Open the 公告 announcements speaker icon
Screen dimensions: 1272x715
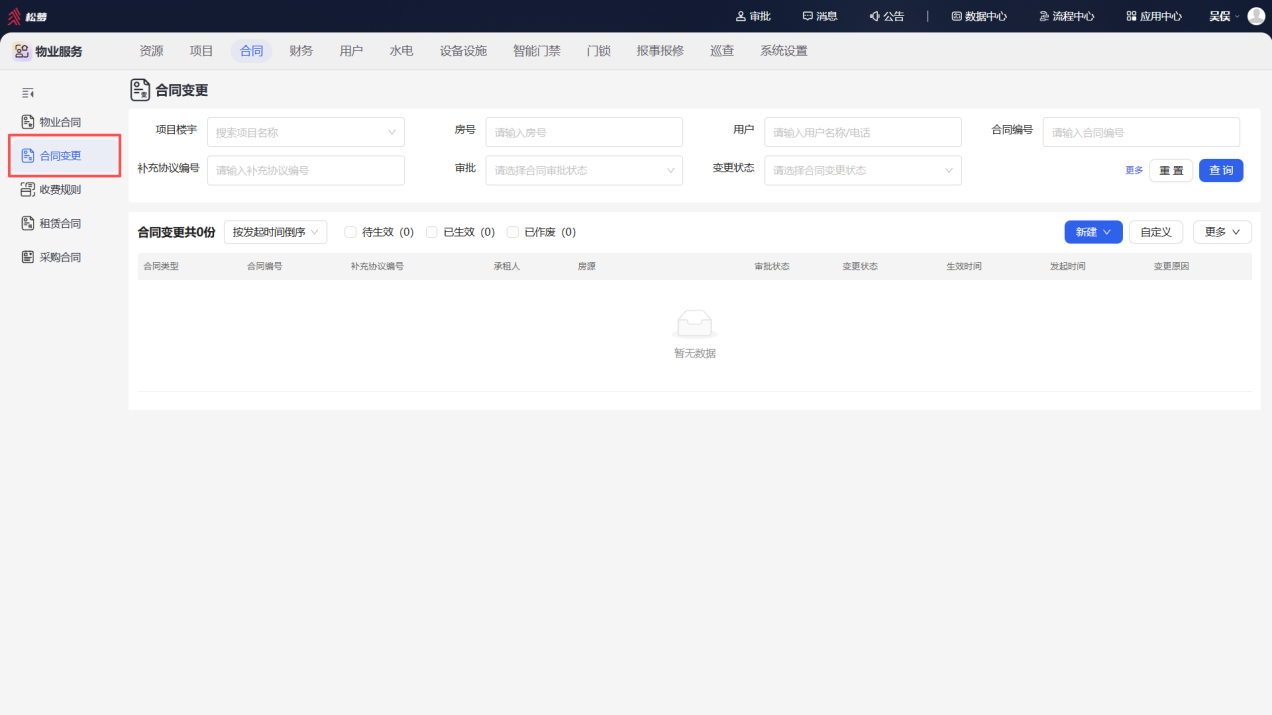874,16
